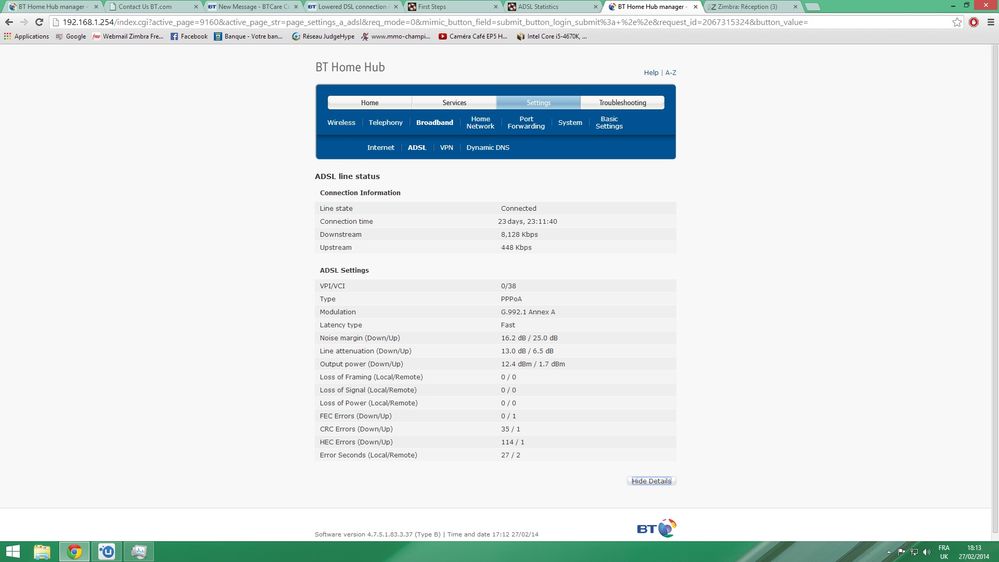Select the Dynamic DNS sub-tab
This screenshot has width=999, height=562.
click(x=487, y=147)
